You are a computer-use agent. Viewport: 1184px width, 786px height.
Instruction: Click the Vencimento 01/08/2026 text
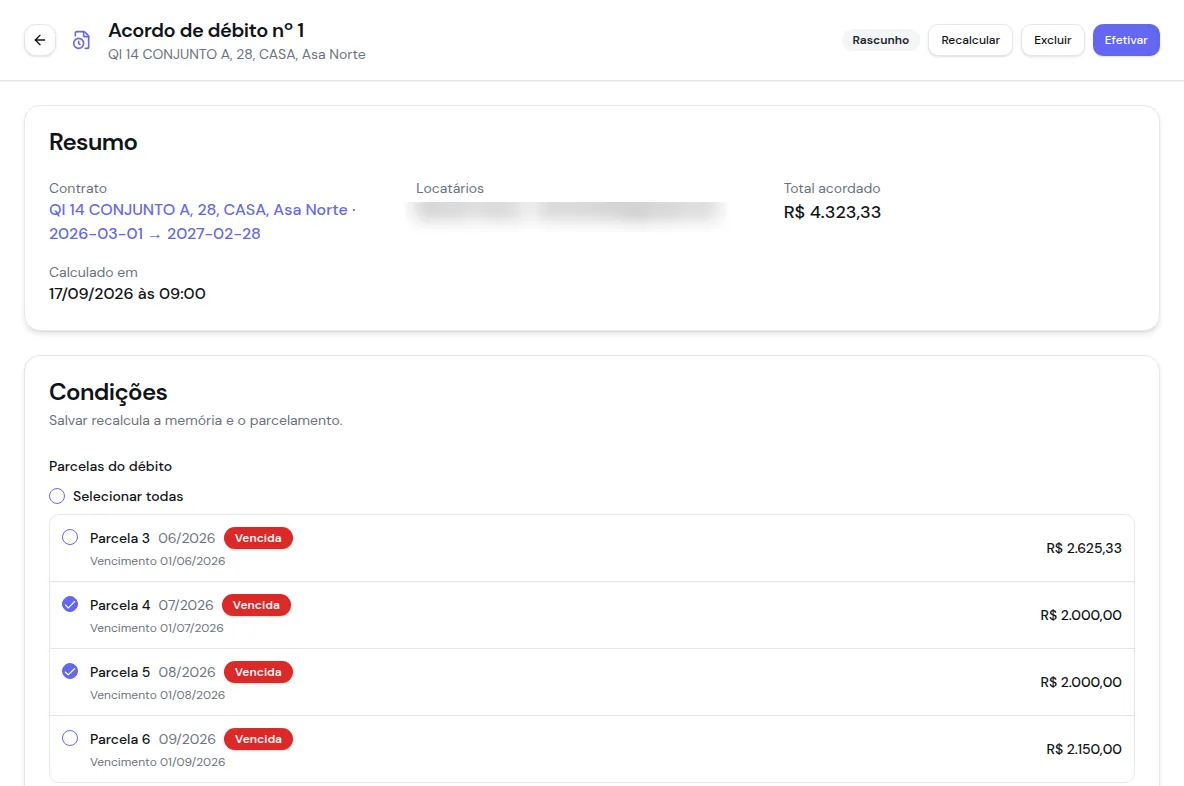tap(157, 695)
